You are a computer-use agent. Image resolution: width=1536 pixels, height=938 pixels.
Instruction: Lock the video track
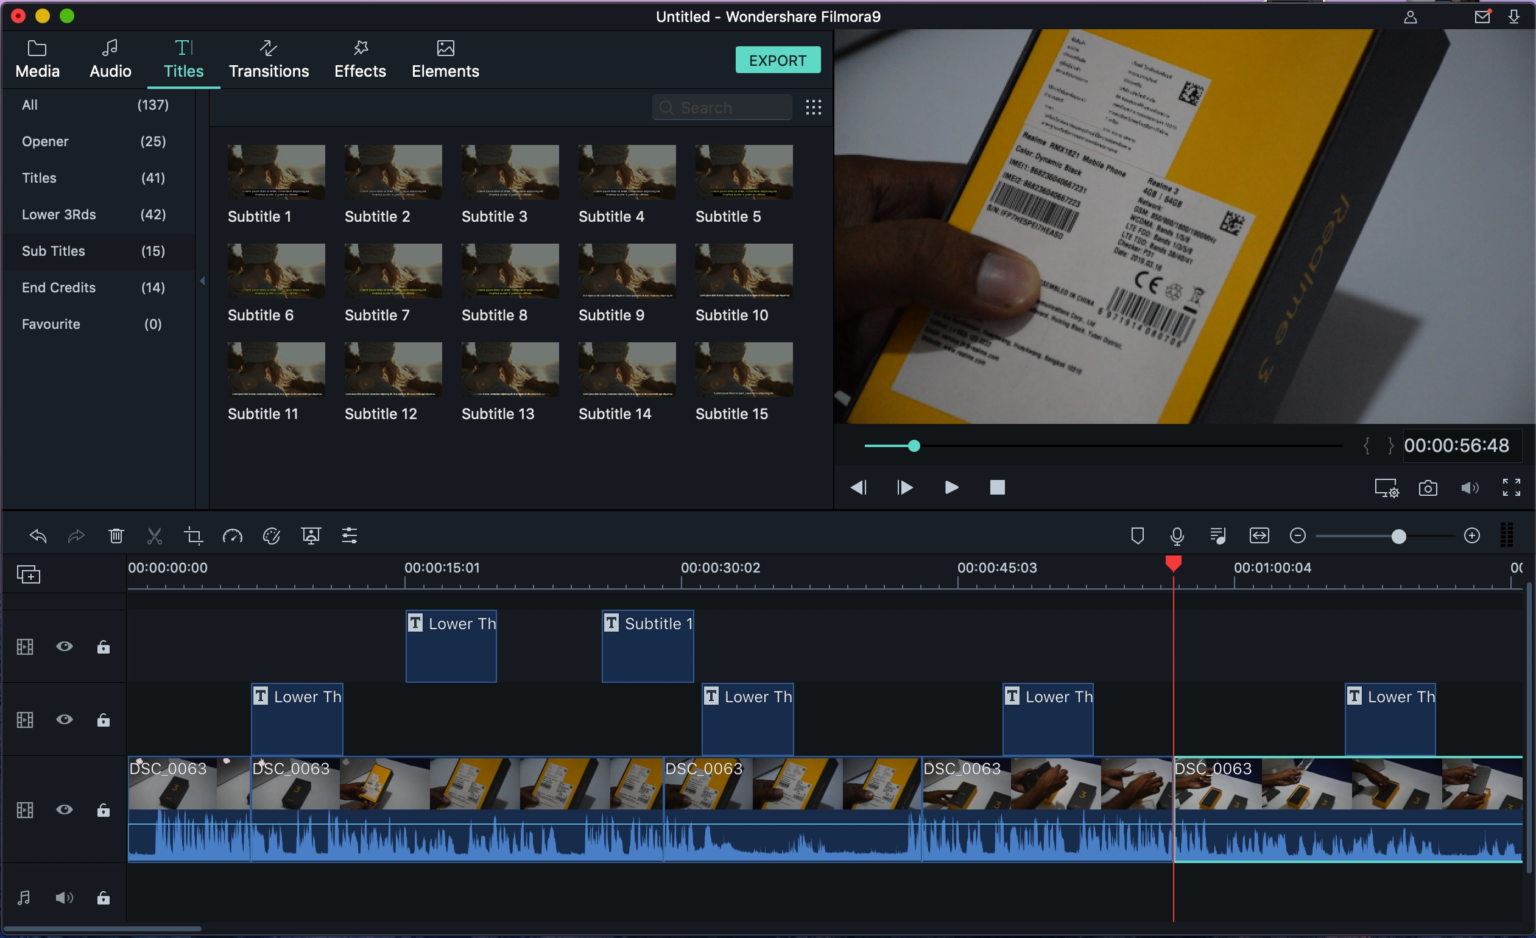[104, 810]
